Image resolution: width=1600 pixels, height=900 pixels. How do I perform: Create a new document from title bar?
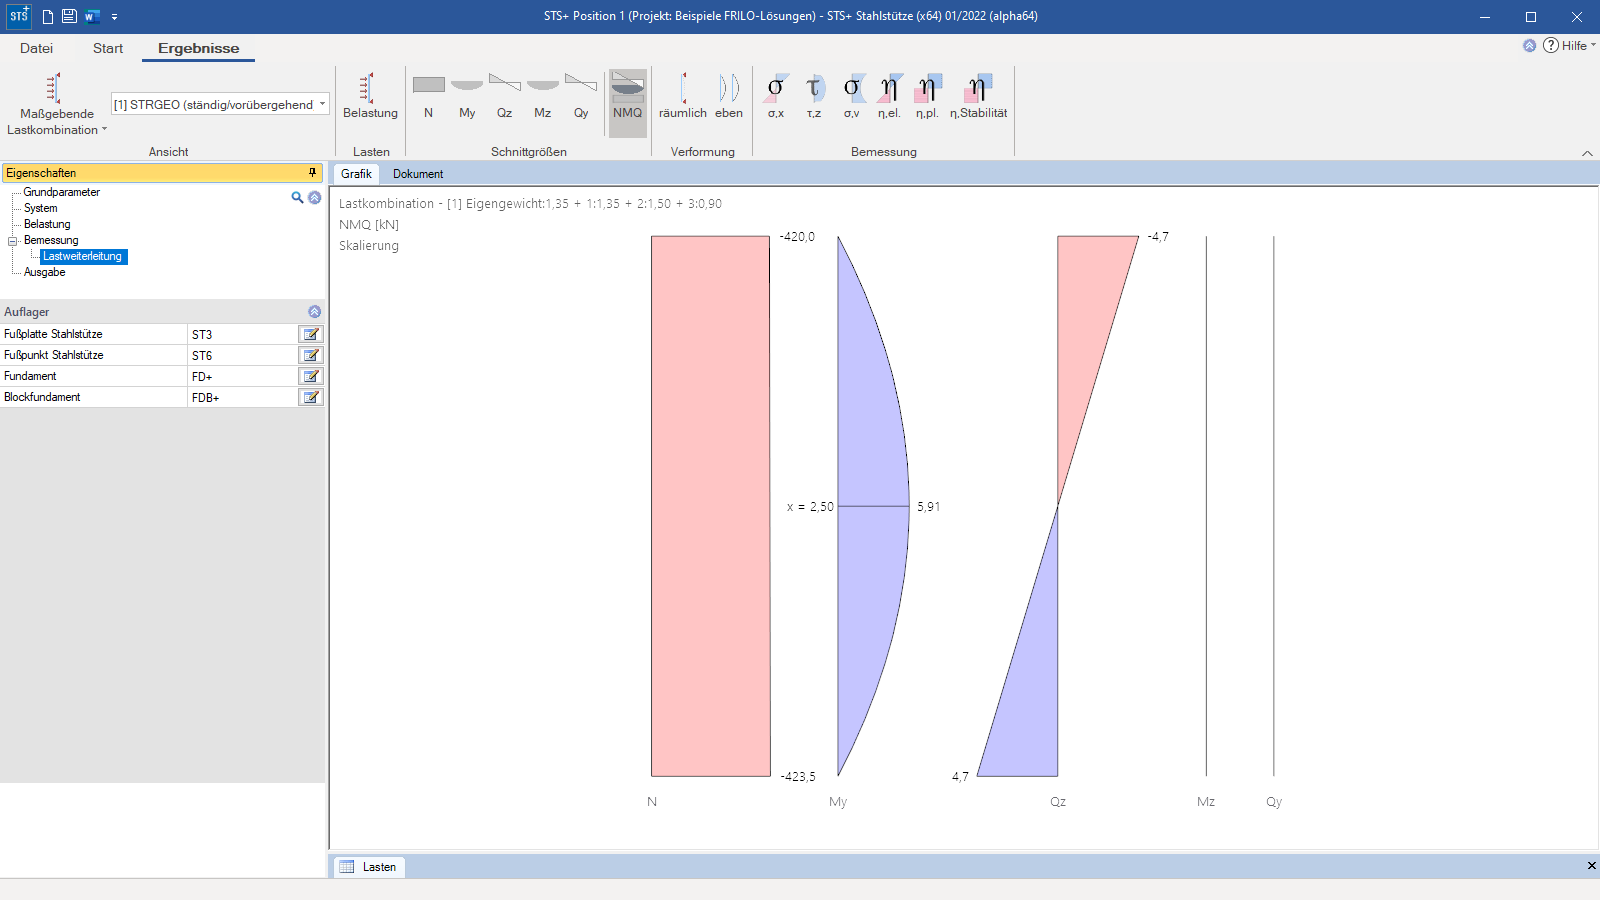pyautogui.click(x=47, y=16)
